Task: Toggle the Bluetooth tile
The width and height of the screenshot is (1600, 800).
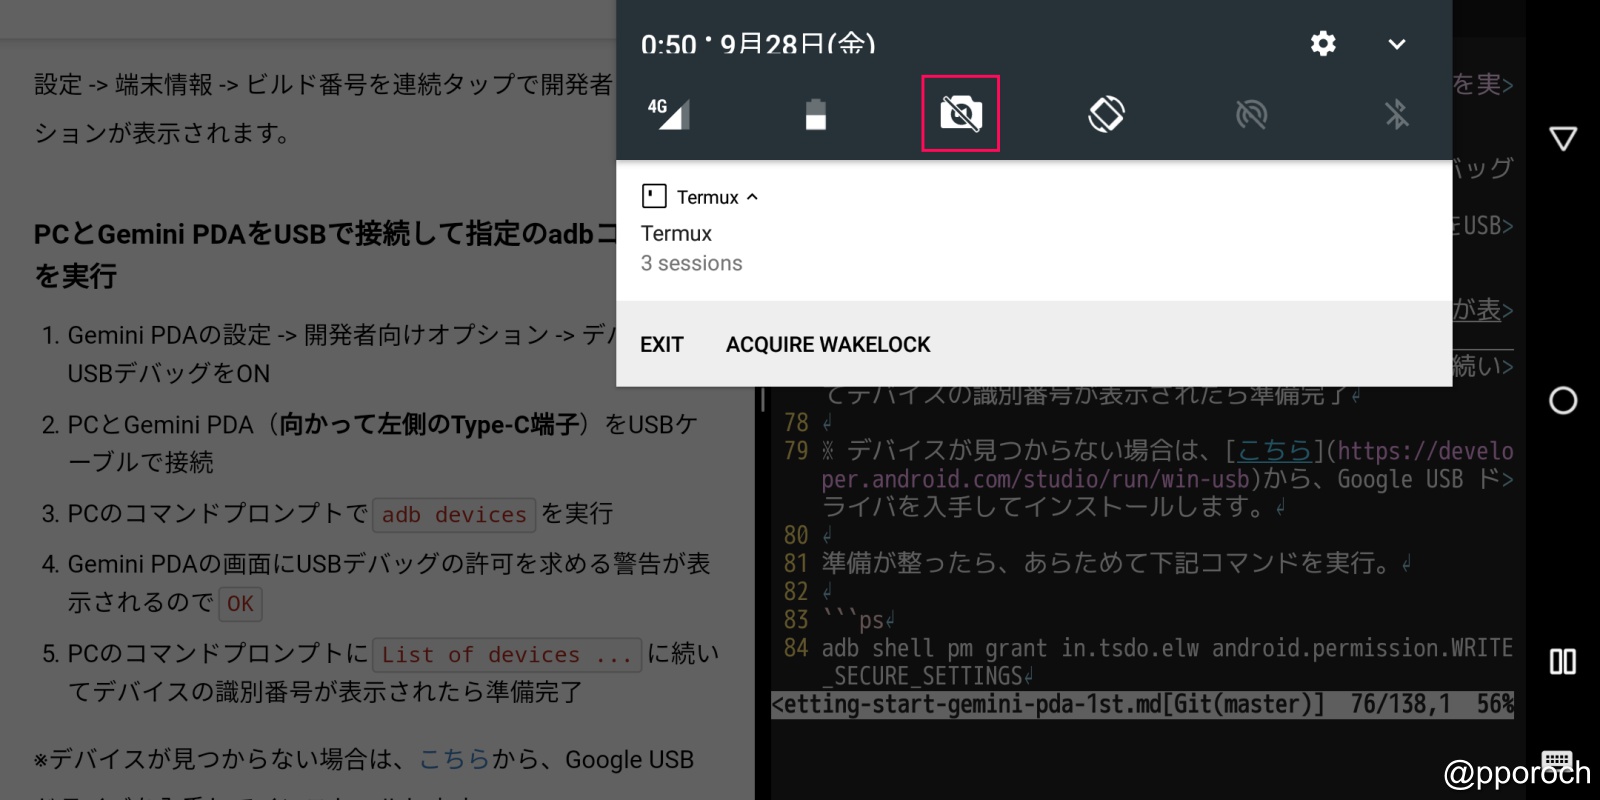Action: coord(1396,114)
